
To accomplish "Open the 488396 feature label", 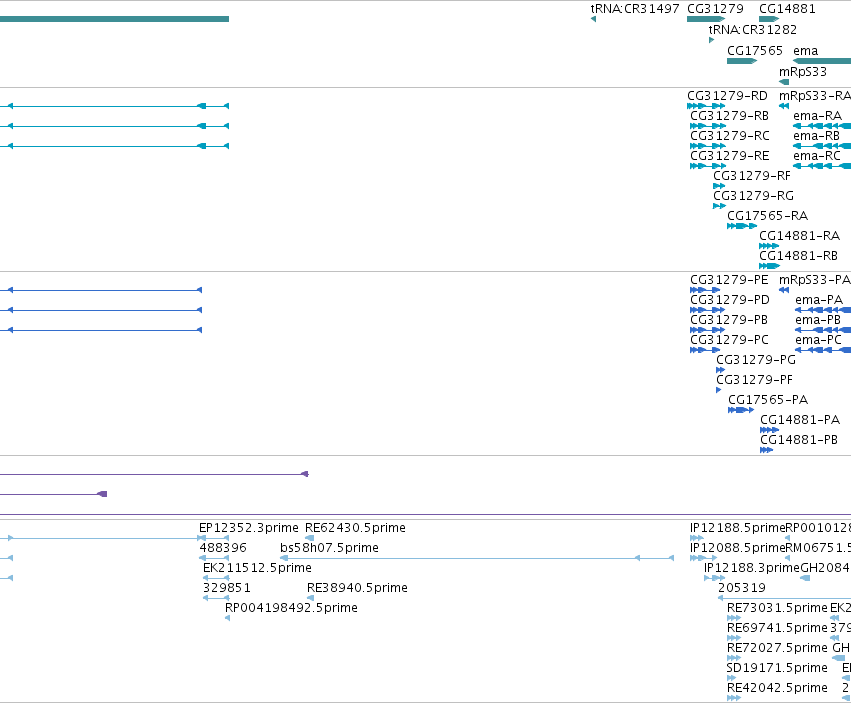I will coord(223,548).
